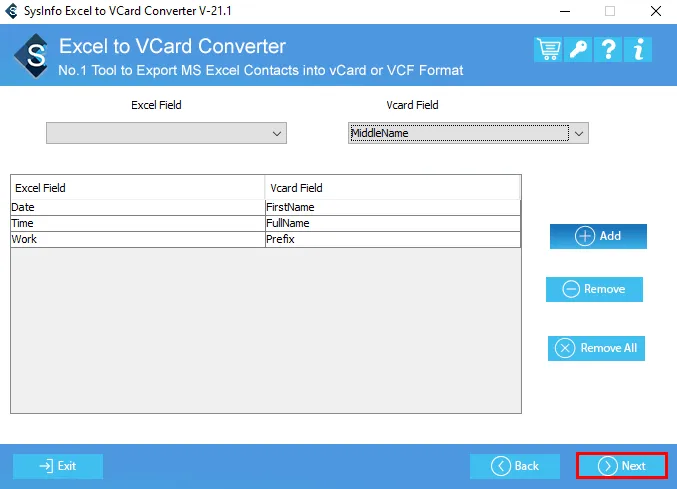Image resolution: width=677 pixels, height=489 pixels.
Task: Click the Vcard Field column header
Action: coord(393,188)
